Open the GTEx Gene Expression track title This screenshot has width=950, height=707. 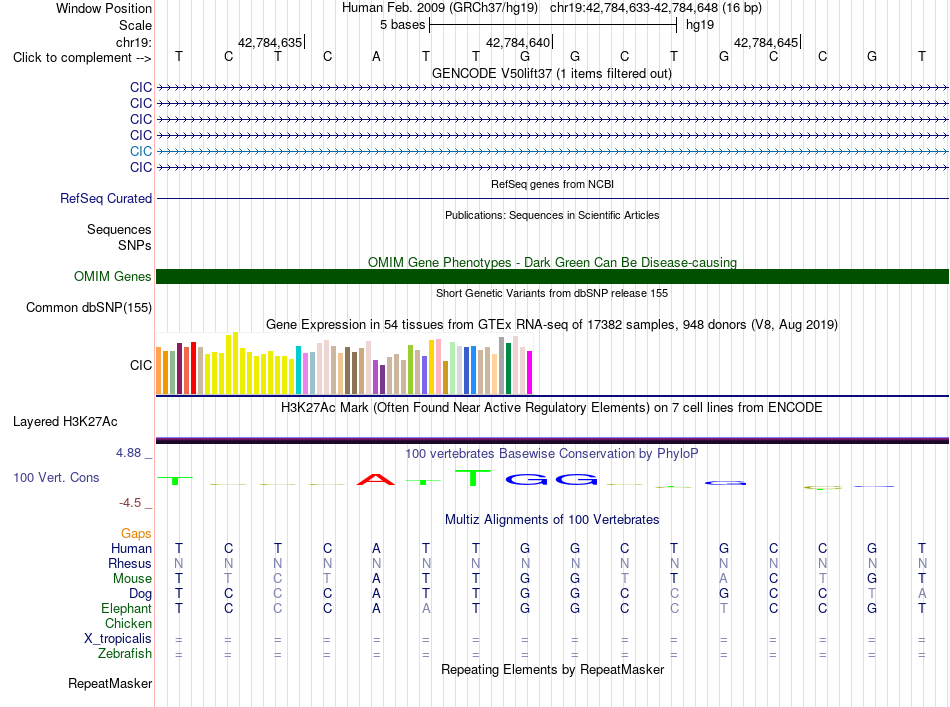pos(552,324)
